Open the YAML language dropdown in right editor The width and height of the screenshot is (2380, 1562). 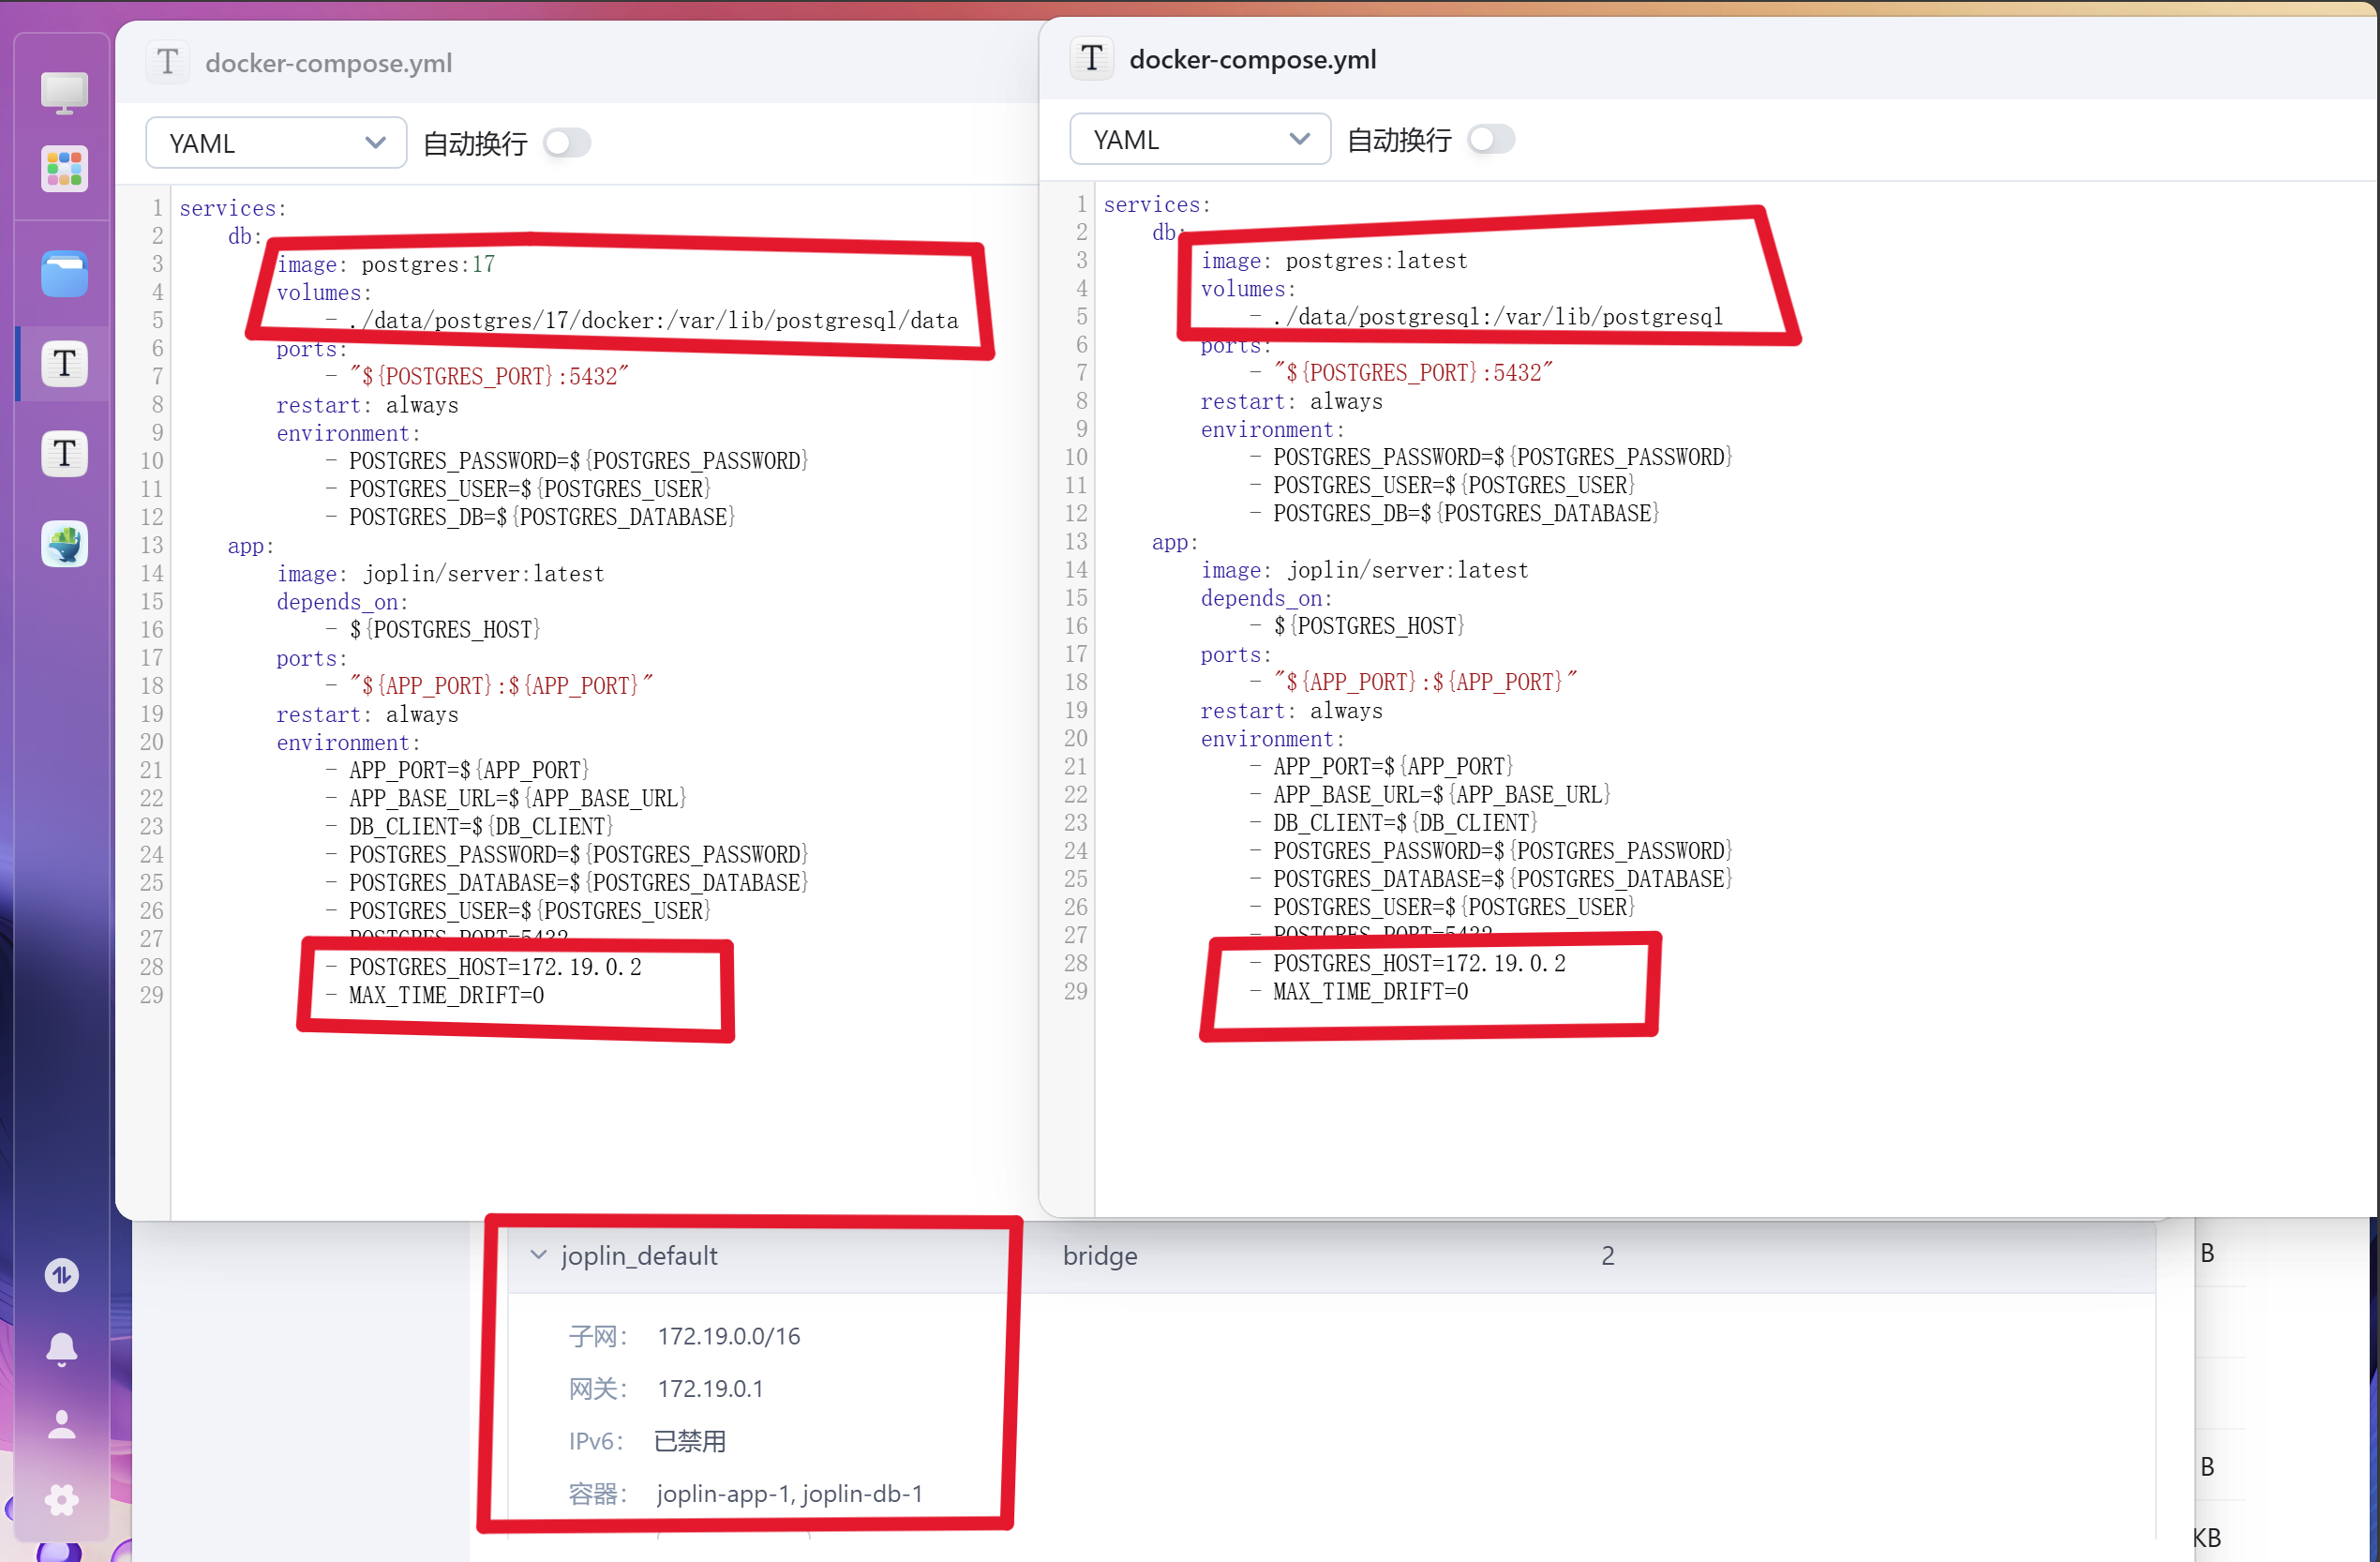[x=1199, y=139]
